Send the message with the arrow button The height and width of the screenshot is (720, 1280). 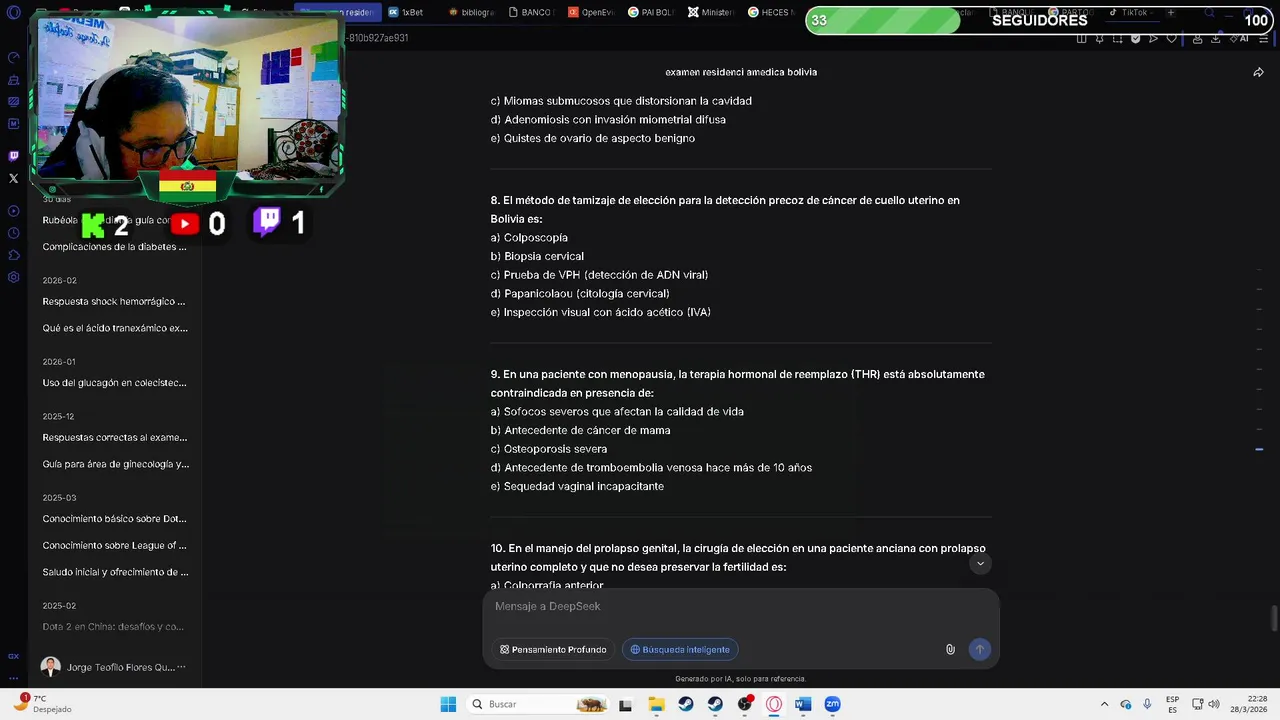pos(979,649)
